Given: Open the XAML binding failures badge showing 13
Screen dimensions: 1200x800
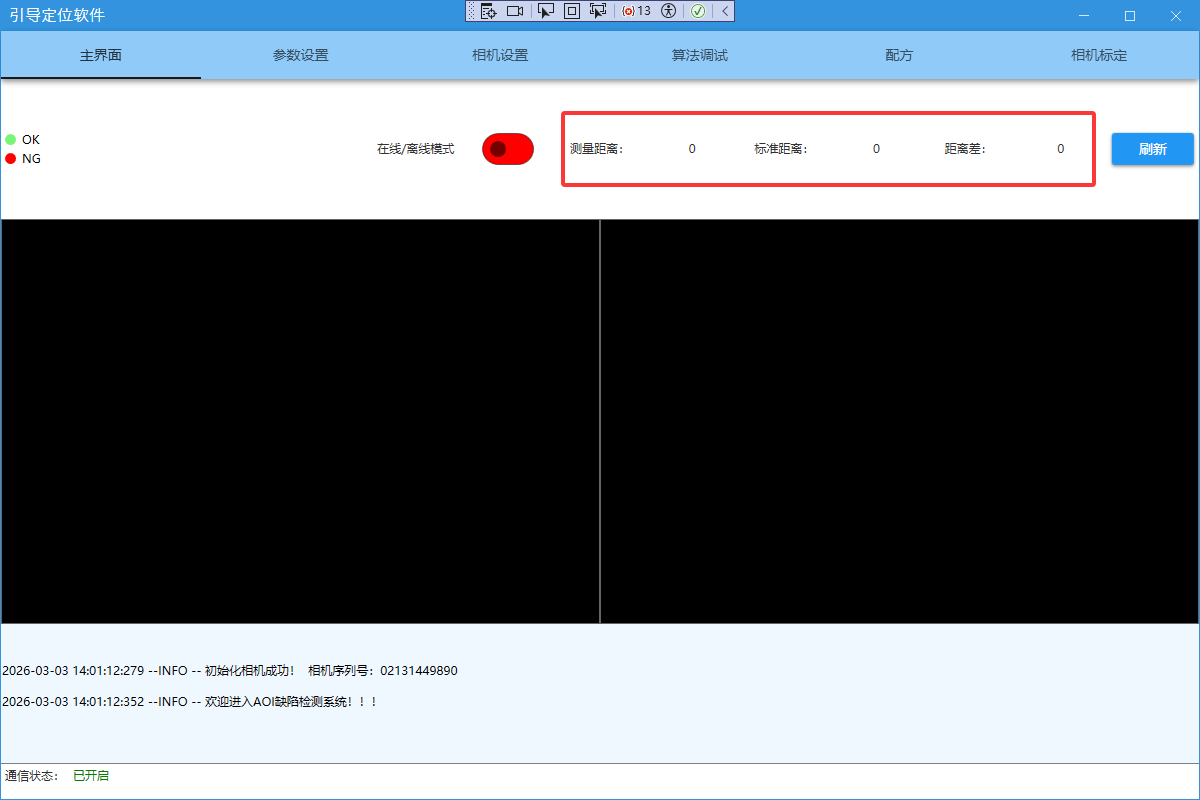Looking at the screenshot, I should [x=636, y=11].
